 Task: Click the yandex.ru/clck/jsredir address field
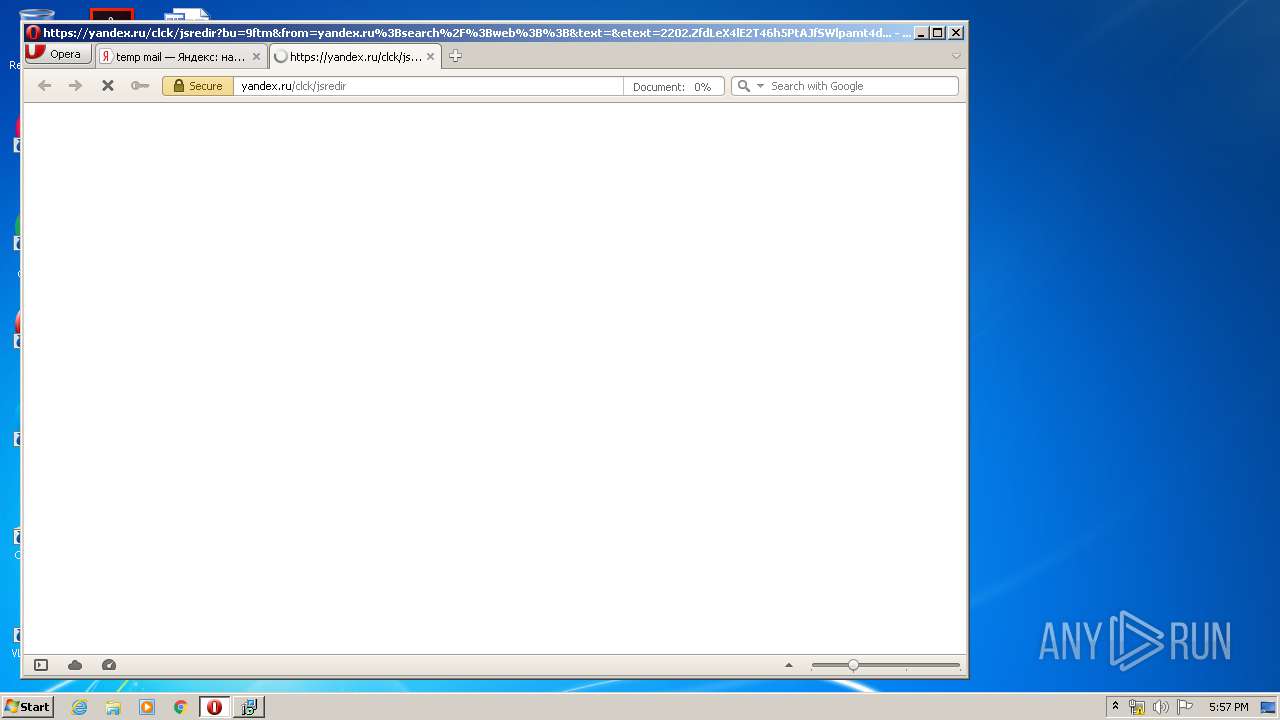(428, 86)
